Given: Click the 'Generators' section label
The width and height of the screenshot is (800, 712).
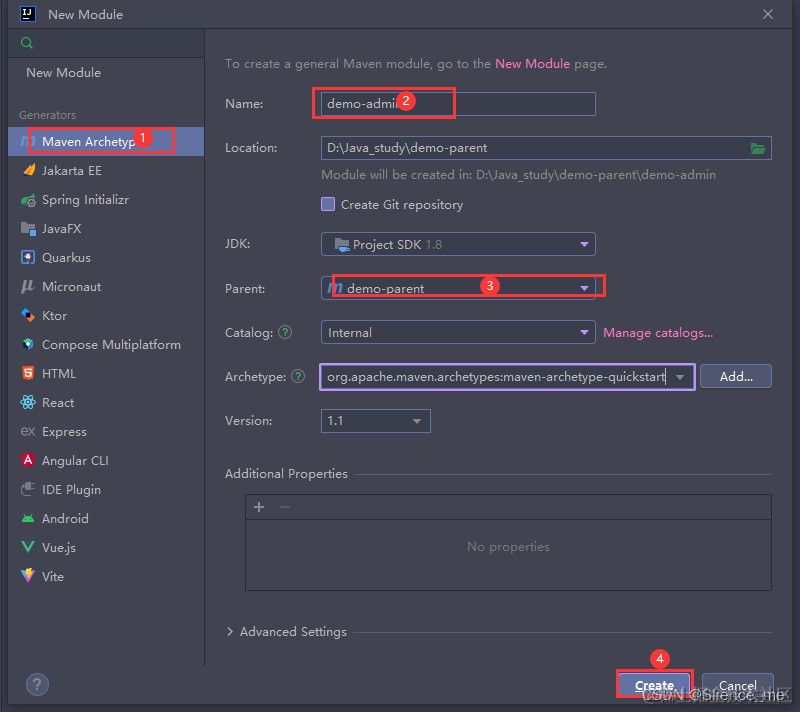Looking at the screenshot, I should (47, 115).
